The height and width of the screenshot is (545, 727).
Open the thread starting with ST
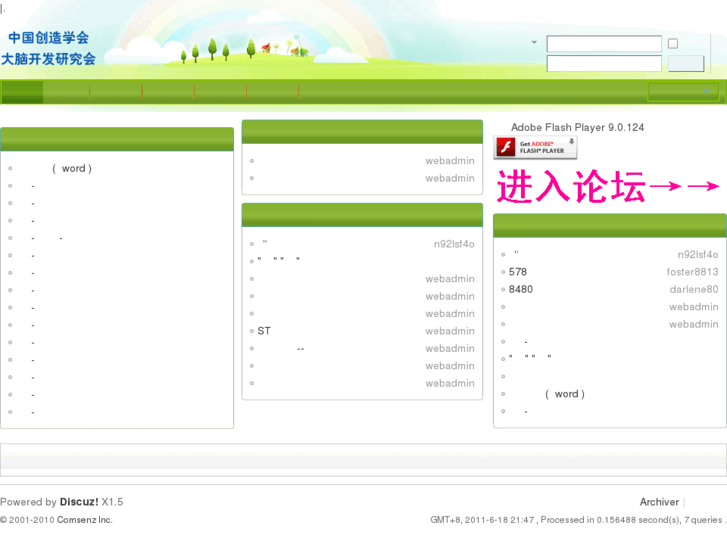[264, 331]
